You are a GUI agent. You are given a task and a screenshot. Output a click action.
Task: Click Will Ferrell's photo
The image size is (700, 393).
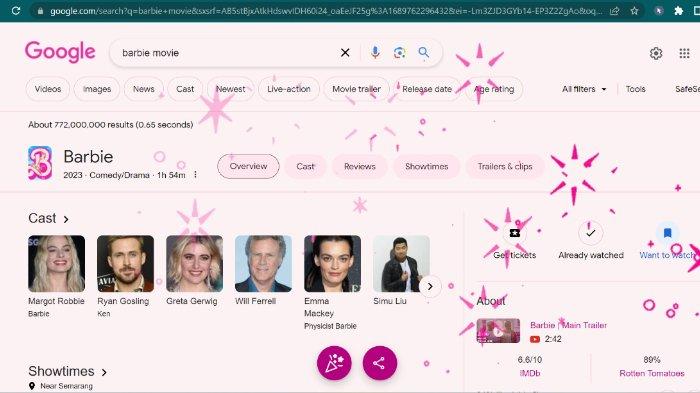263,263
